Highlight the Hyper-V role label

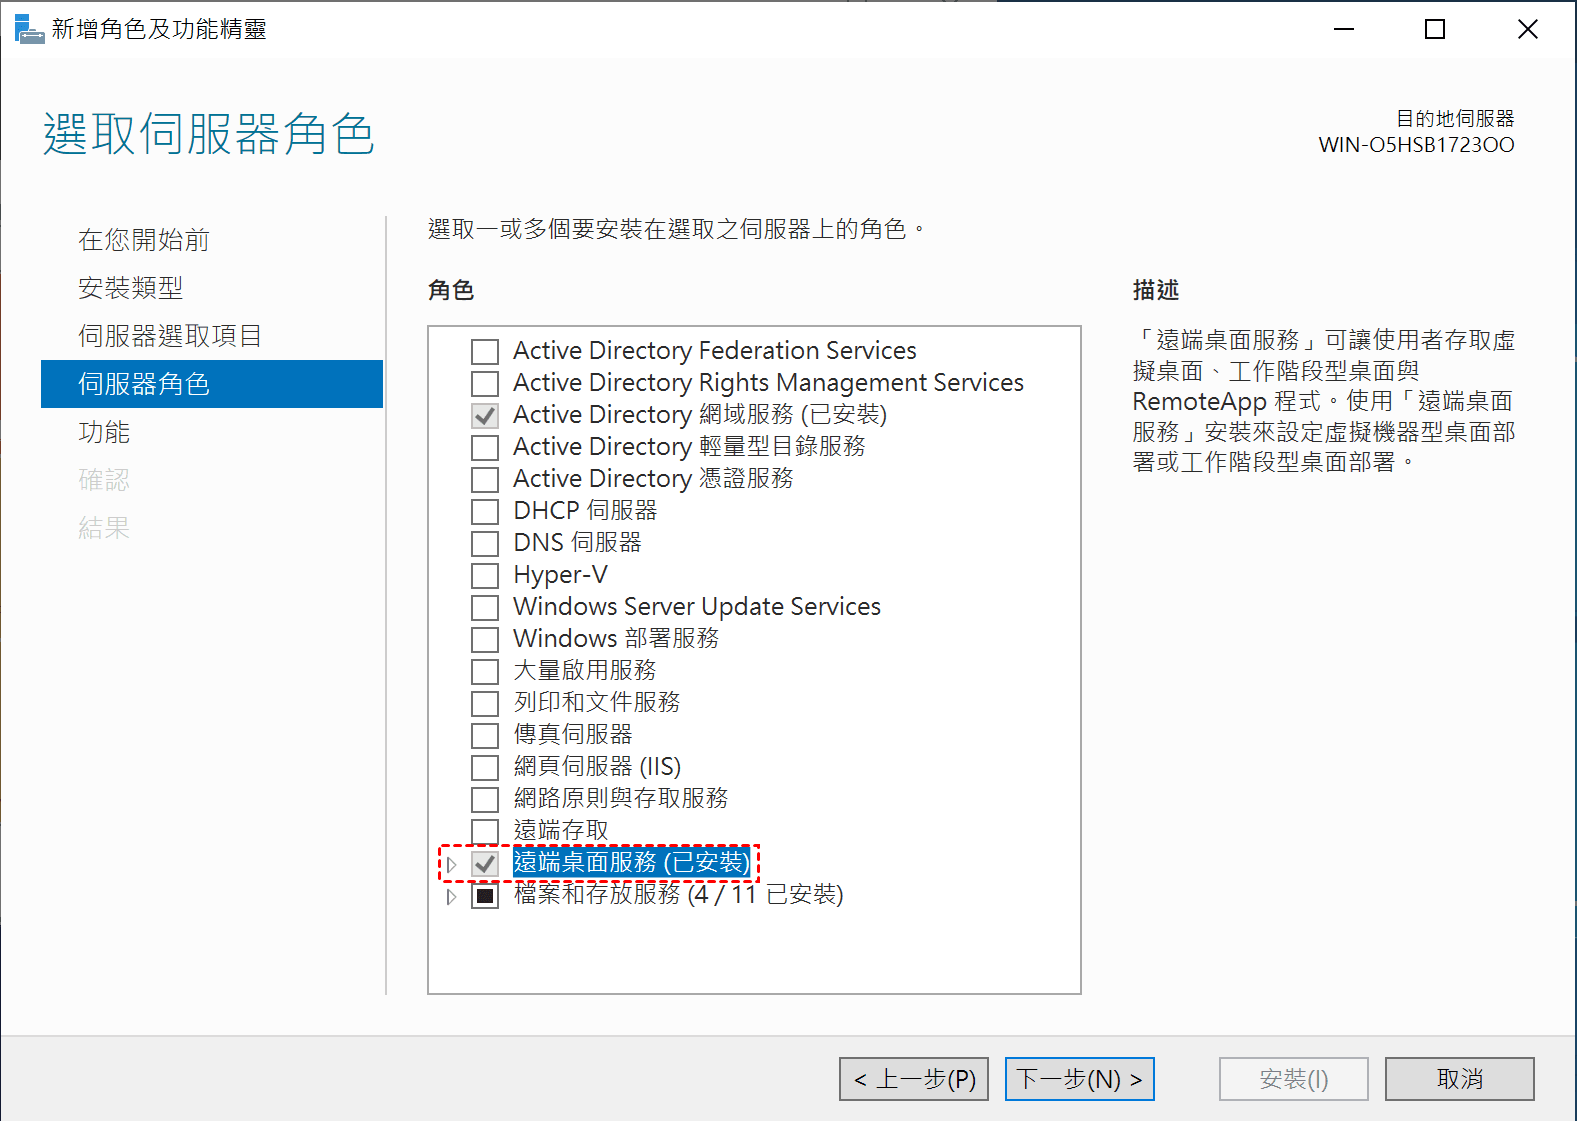coord(560,575)
